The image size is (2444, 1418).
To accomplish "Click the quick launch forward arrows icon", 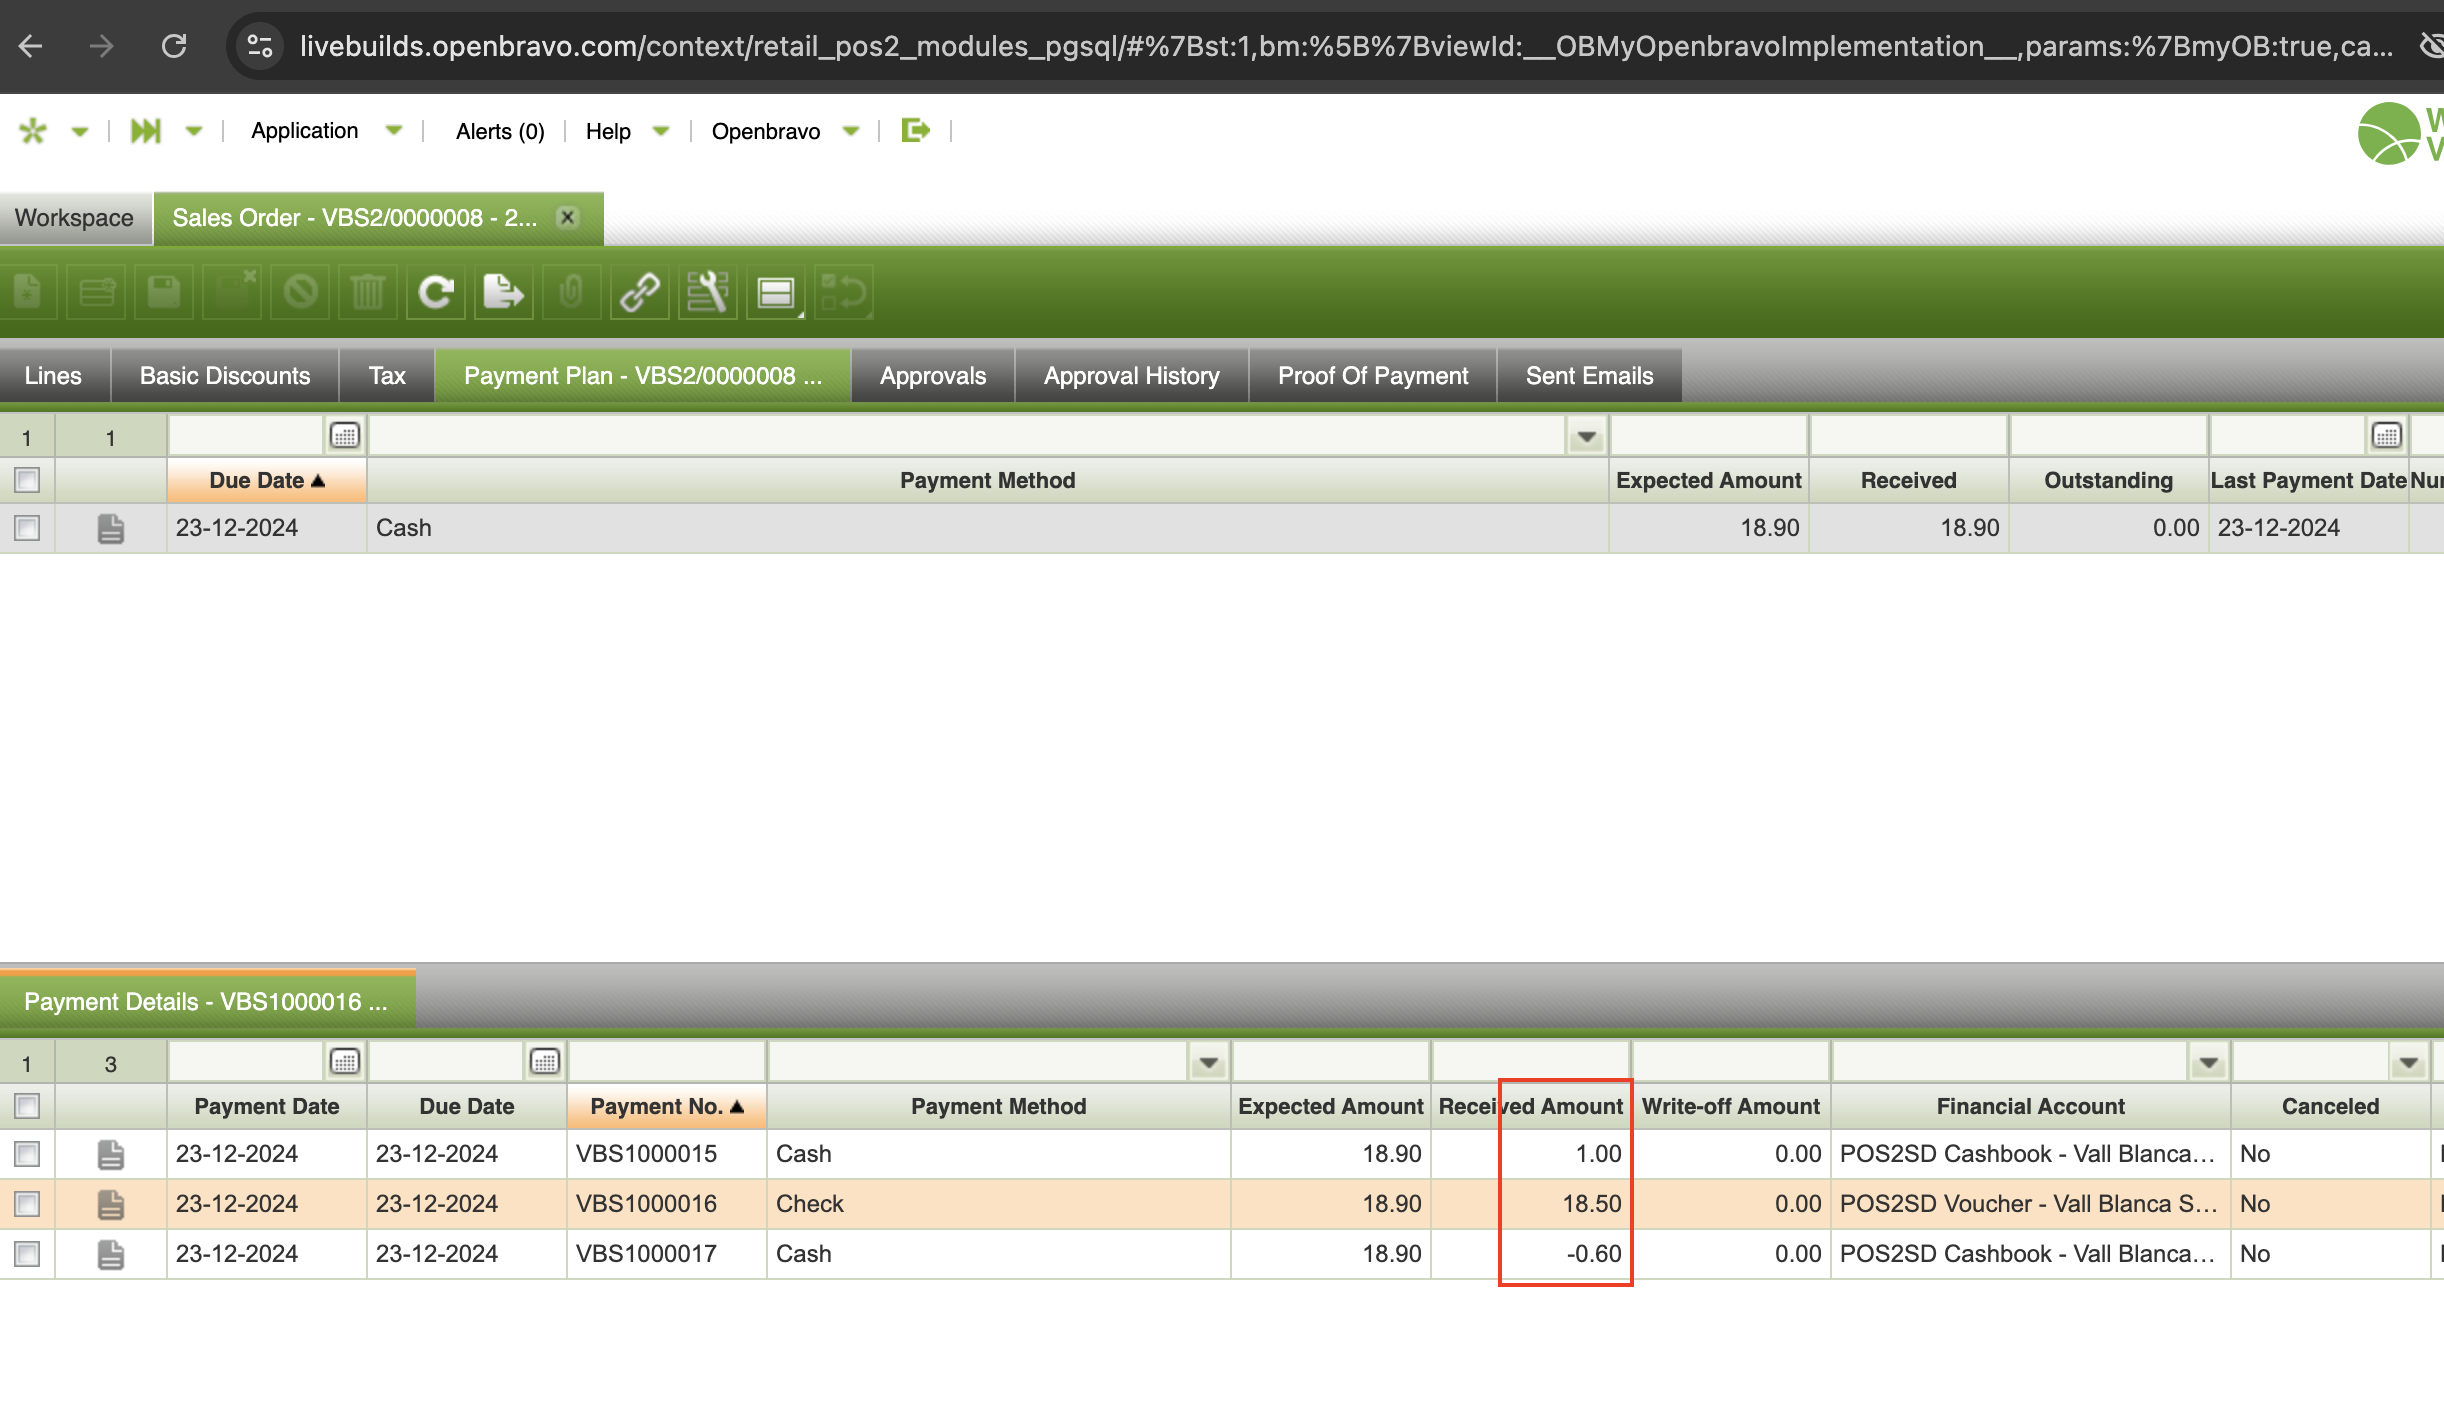I will point(146,131).
